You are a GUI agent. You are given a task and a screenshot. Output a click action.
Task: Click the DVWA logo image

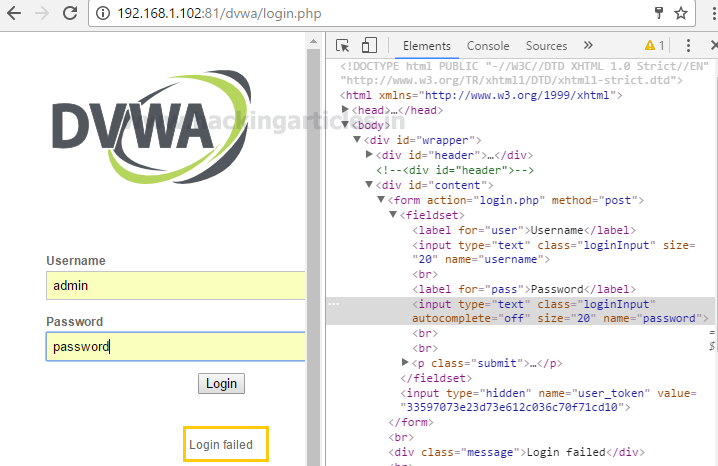pyautogui.click(x=152, y=127)
